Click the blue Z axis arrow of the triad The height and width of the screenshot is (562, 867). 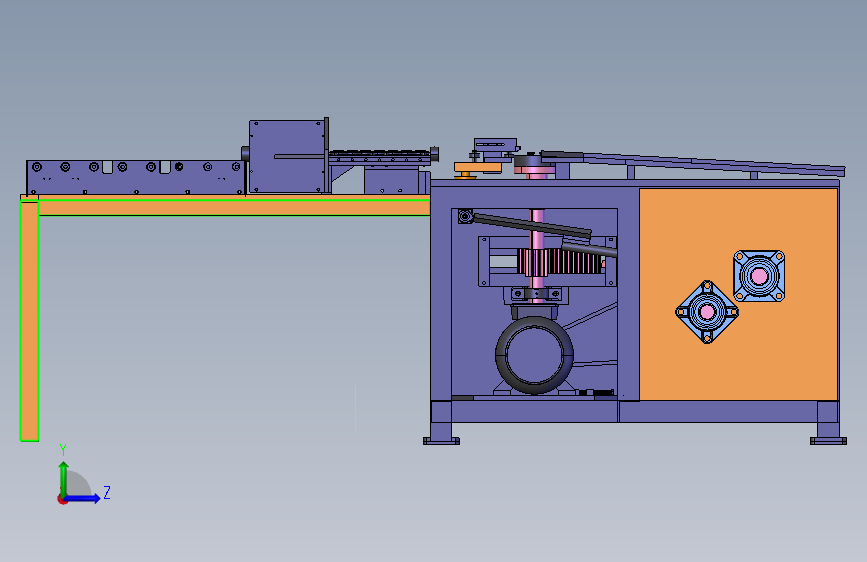(83, 498)
